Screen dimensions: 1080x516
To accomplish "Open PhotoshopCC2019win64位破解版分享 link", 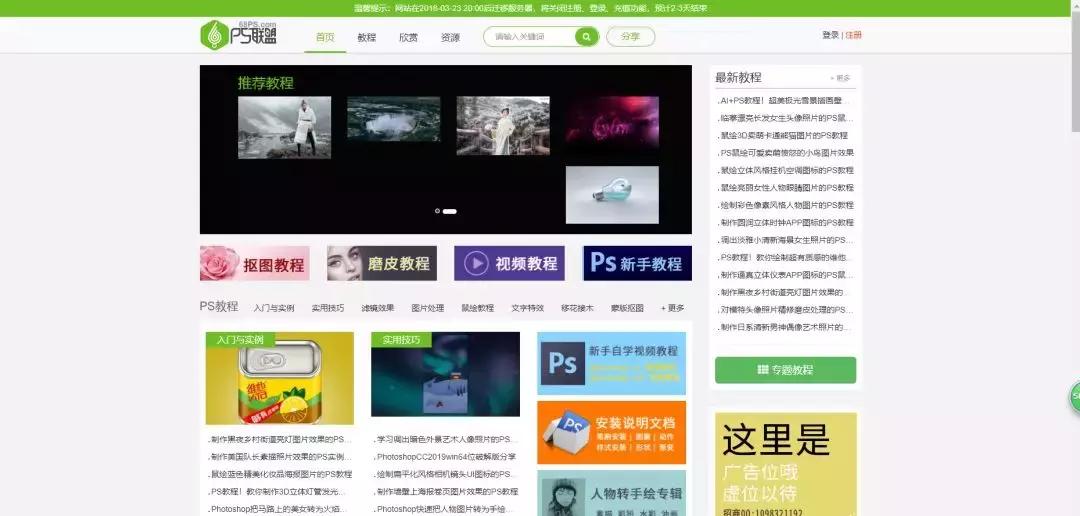I will tap(445, 457).
